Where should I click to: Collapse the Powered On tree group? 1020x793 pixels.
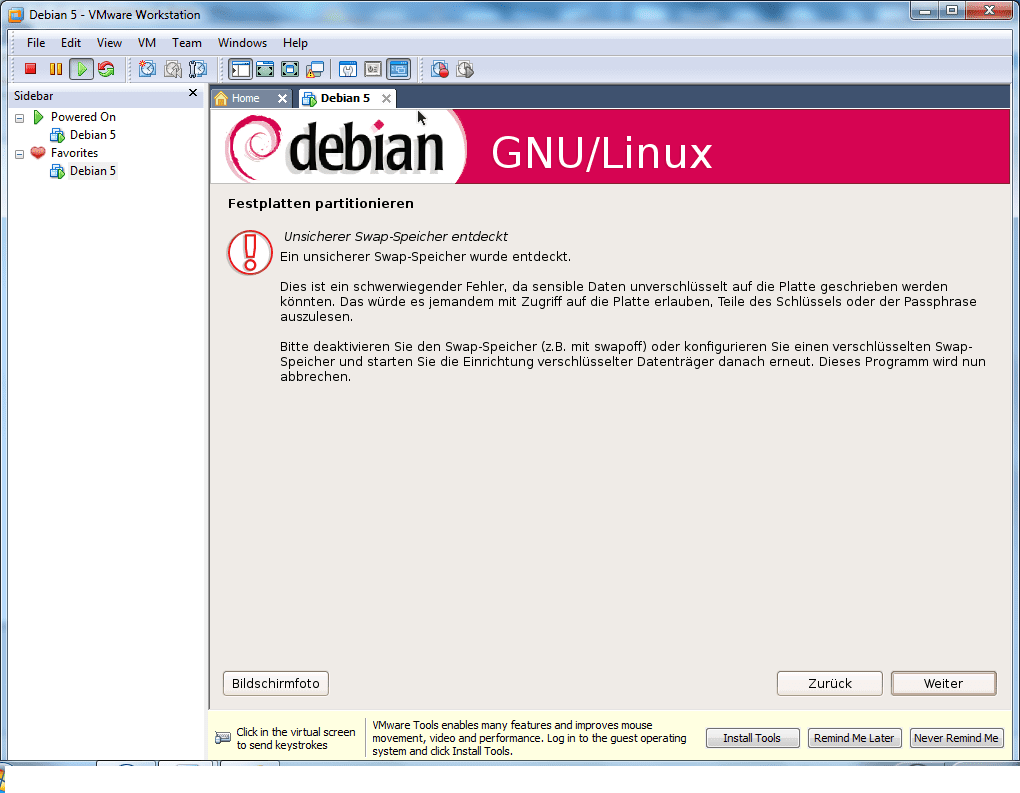coord(20,118)
